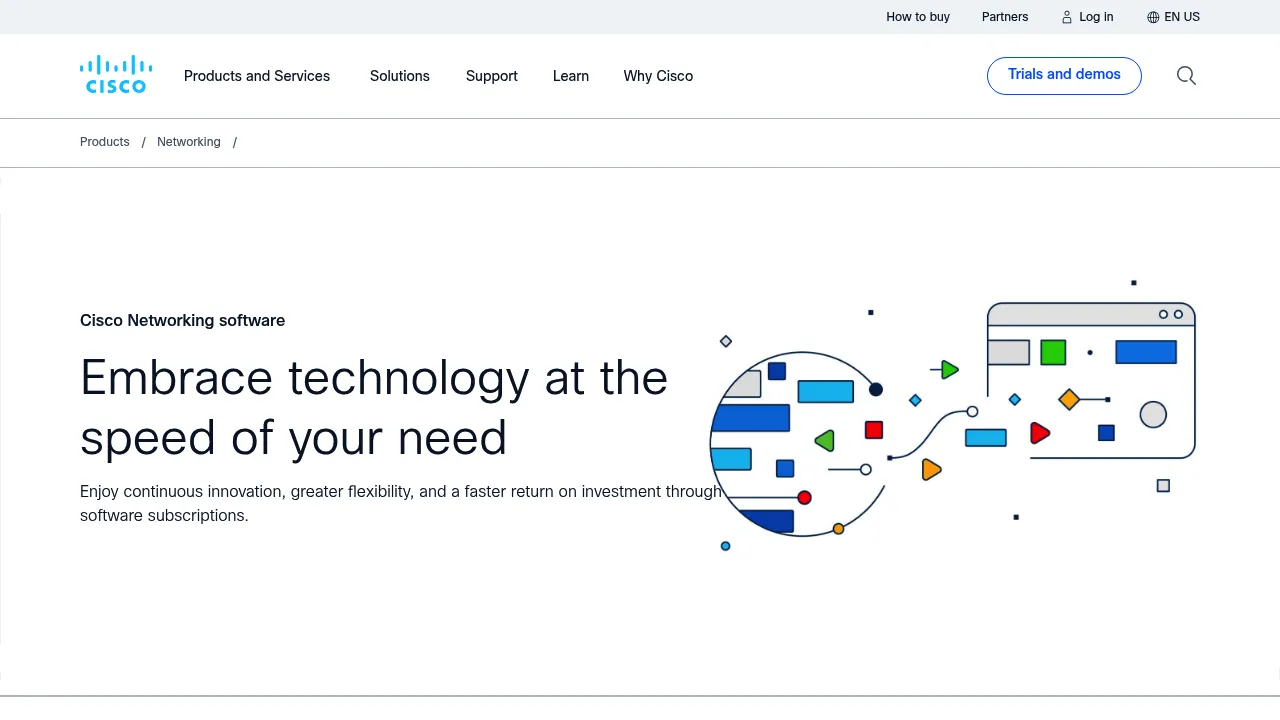The width and height of the screenshot is (1280, 720).
Task: Open the How to buy link
Action: tap(918, 17)
